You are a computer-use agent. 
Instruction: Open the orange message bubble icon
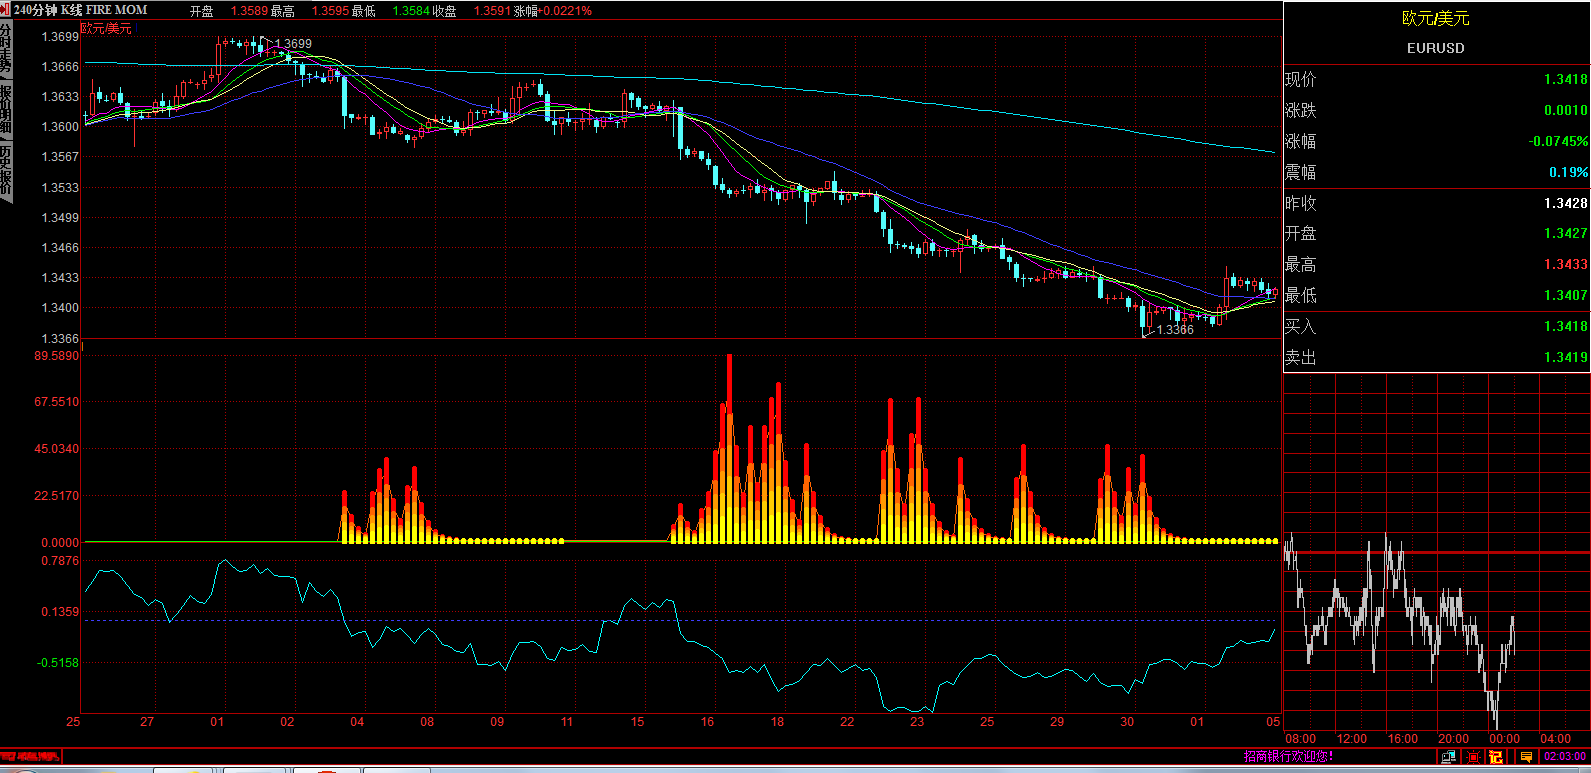pyautogui.click(x=1526, y=757)
